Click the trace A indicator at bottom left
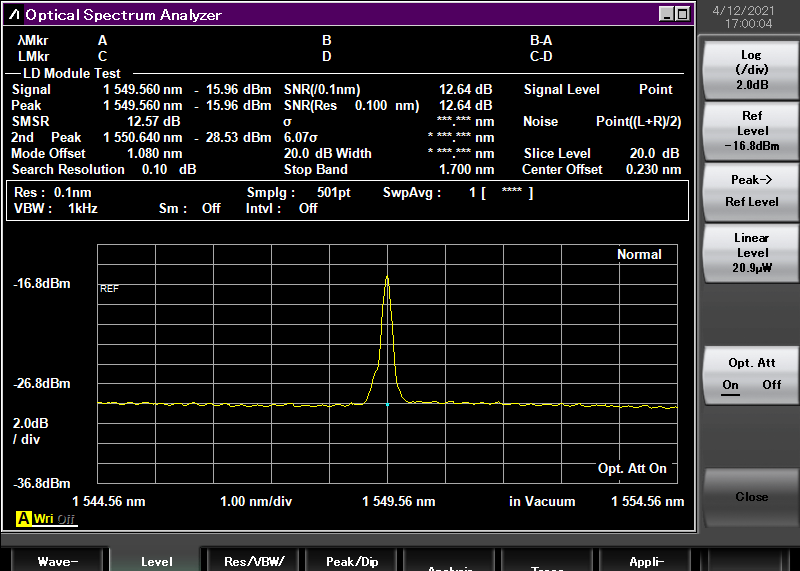 (23, 518)
